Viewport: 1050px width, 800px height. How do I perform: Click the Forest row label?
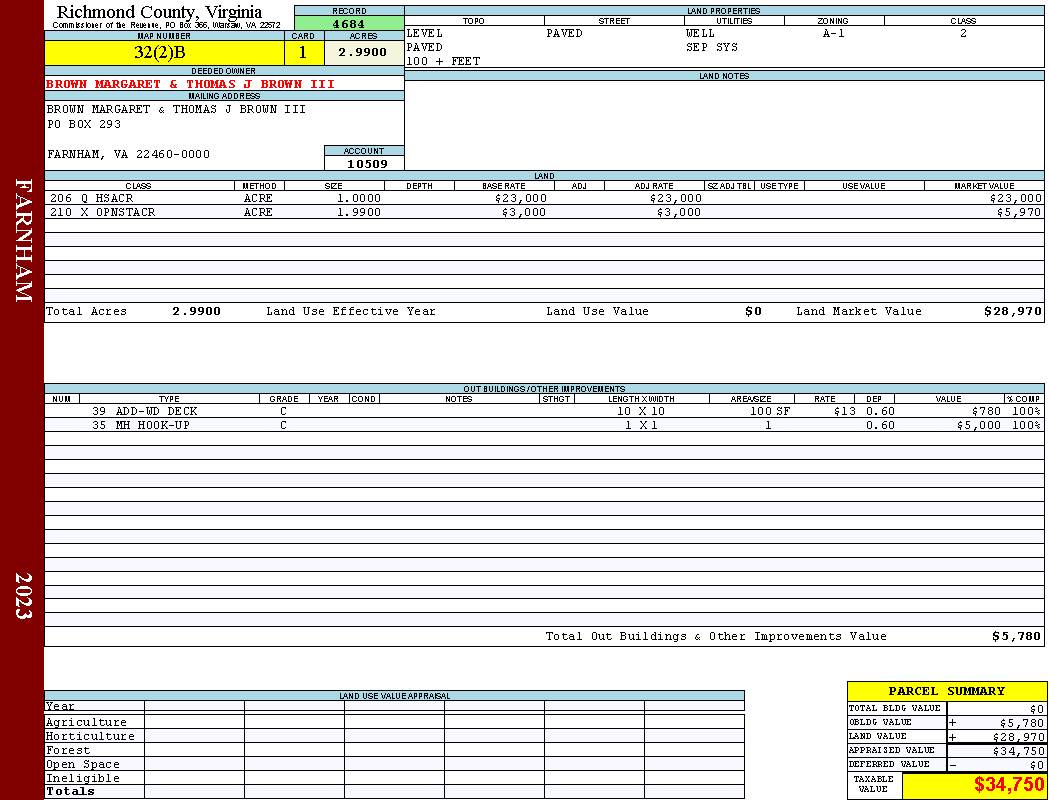[x=68, y=750]
